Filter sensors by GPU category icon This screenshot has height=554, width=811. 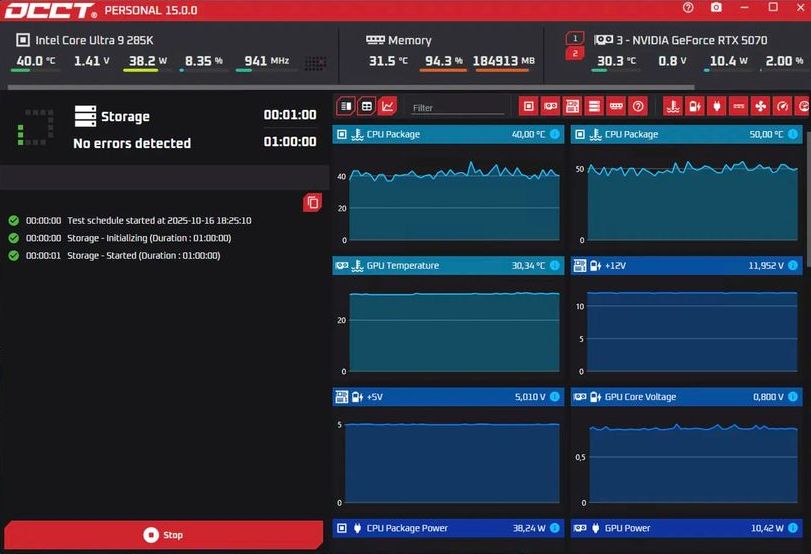(x=550, y=106)
